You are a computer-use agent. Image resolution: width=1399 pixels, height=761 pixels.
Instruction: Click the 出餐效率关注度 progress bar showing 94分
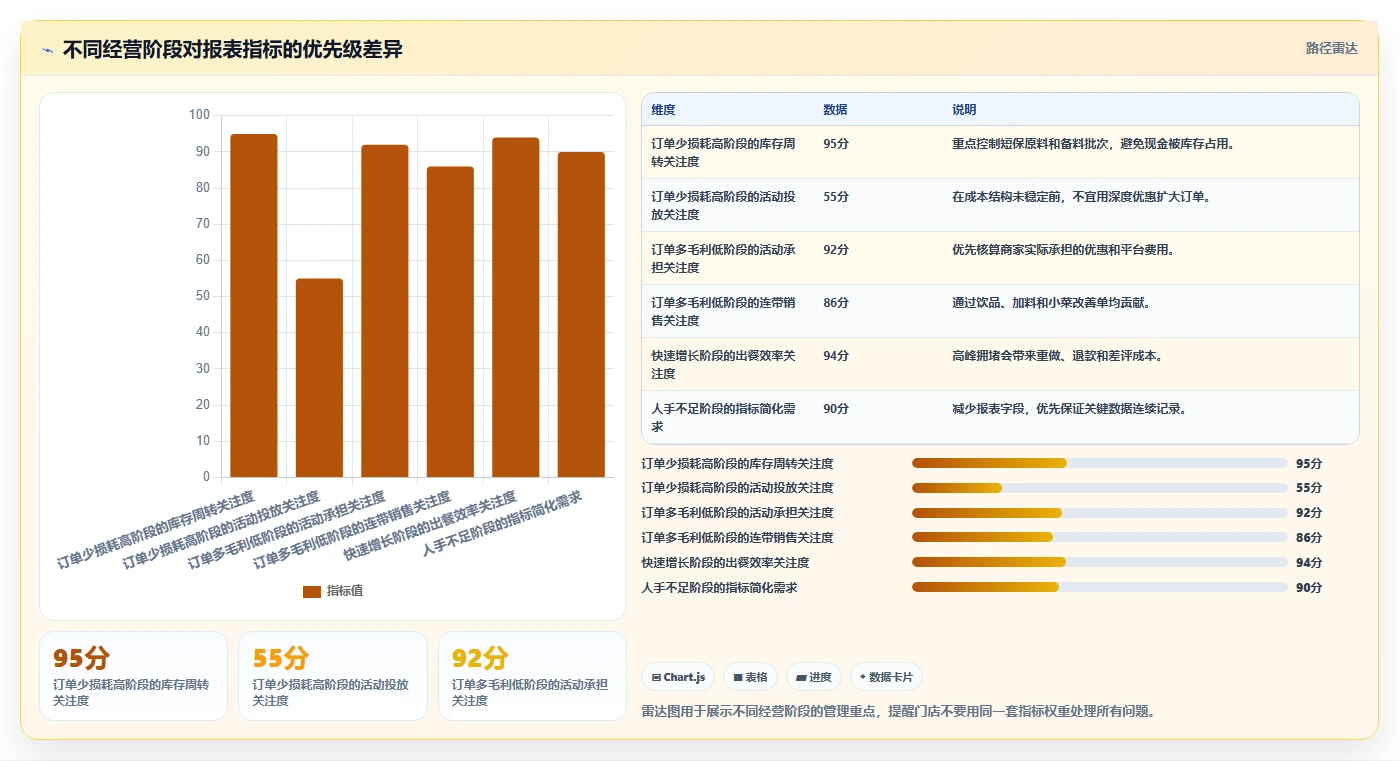(1099, 563)
